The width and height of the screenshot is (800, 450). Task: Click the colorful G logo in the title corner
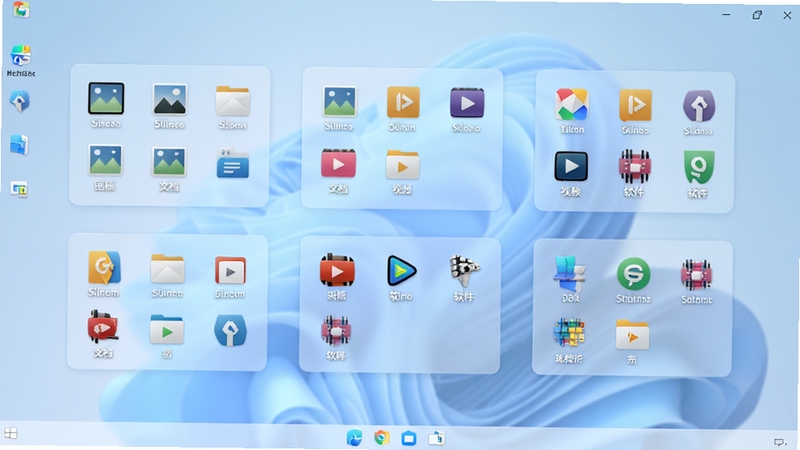point(21,9)
